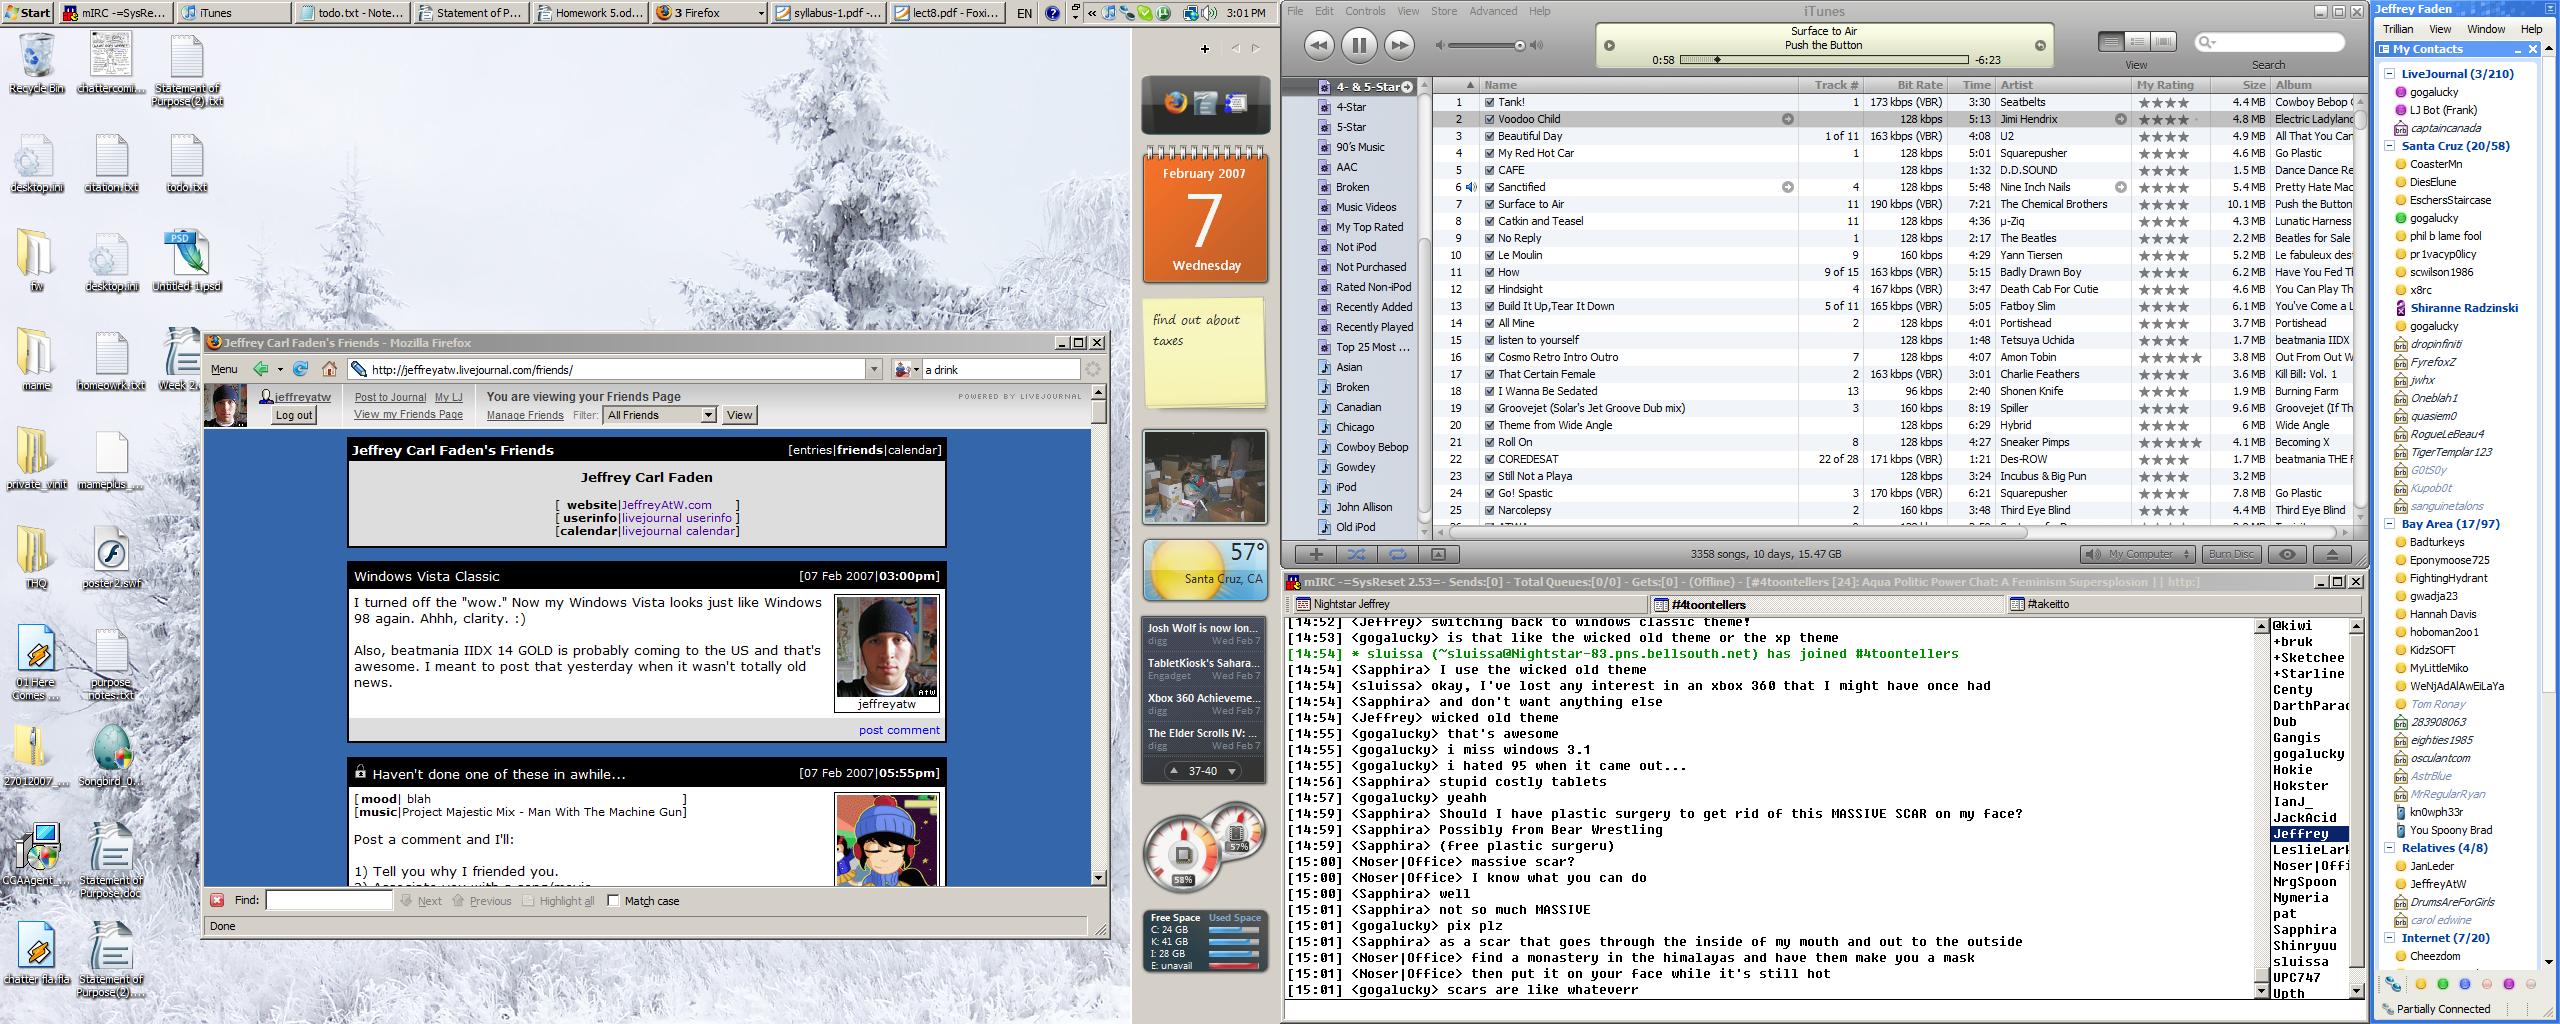Click the Windows help tray icon
The width and height of the screenshot is (2560, 1024).
pyautogui.click(x=1052, y=13)
